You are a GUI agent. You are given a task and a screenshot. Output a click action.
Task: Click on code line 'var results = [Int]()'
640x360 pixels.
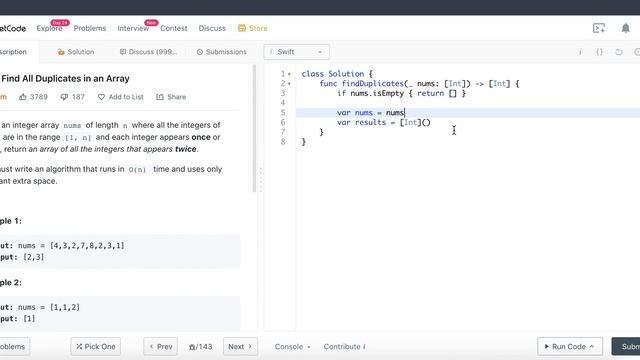pos(384,122)
